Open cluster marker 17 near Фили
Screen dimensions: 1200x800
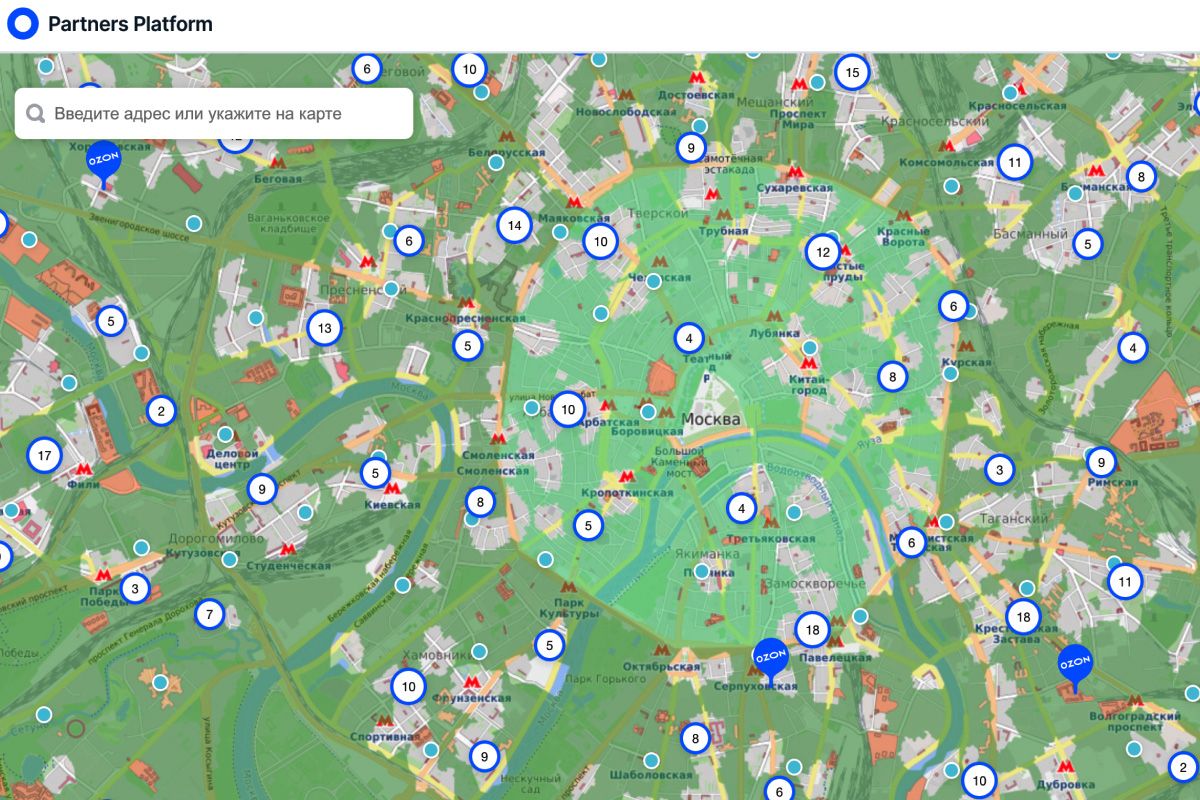click(x=44, y=456)
